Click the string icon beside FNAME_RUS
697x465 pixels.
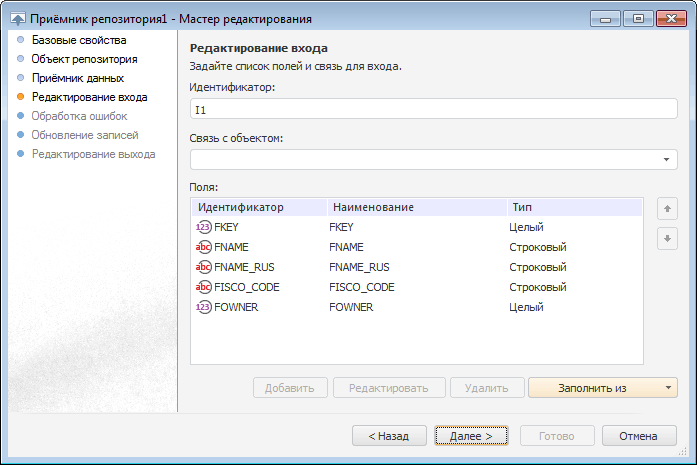203,267
